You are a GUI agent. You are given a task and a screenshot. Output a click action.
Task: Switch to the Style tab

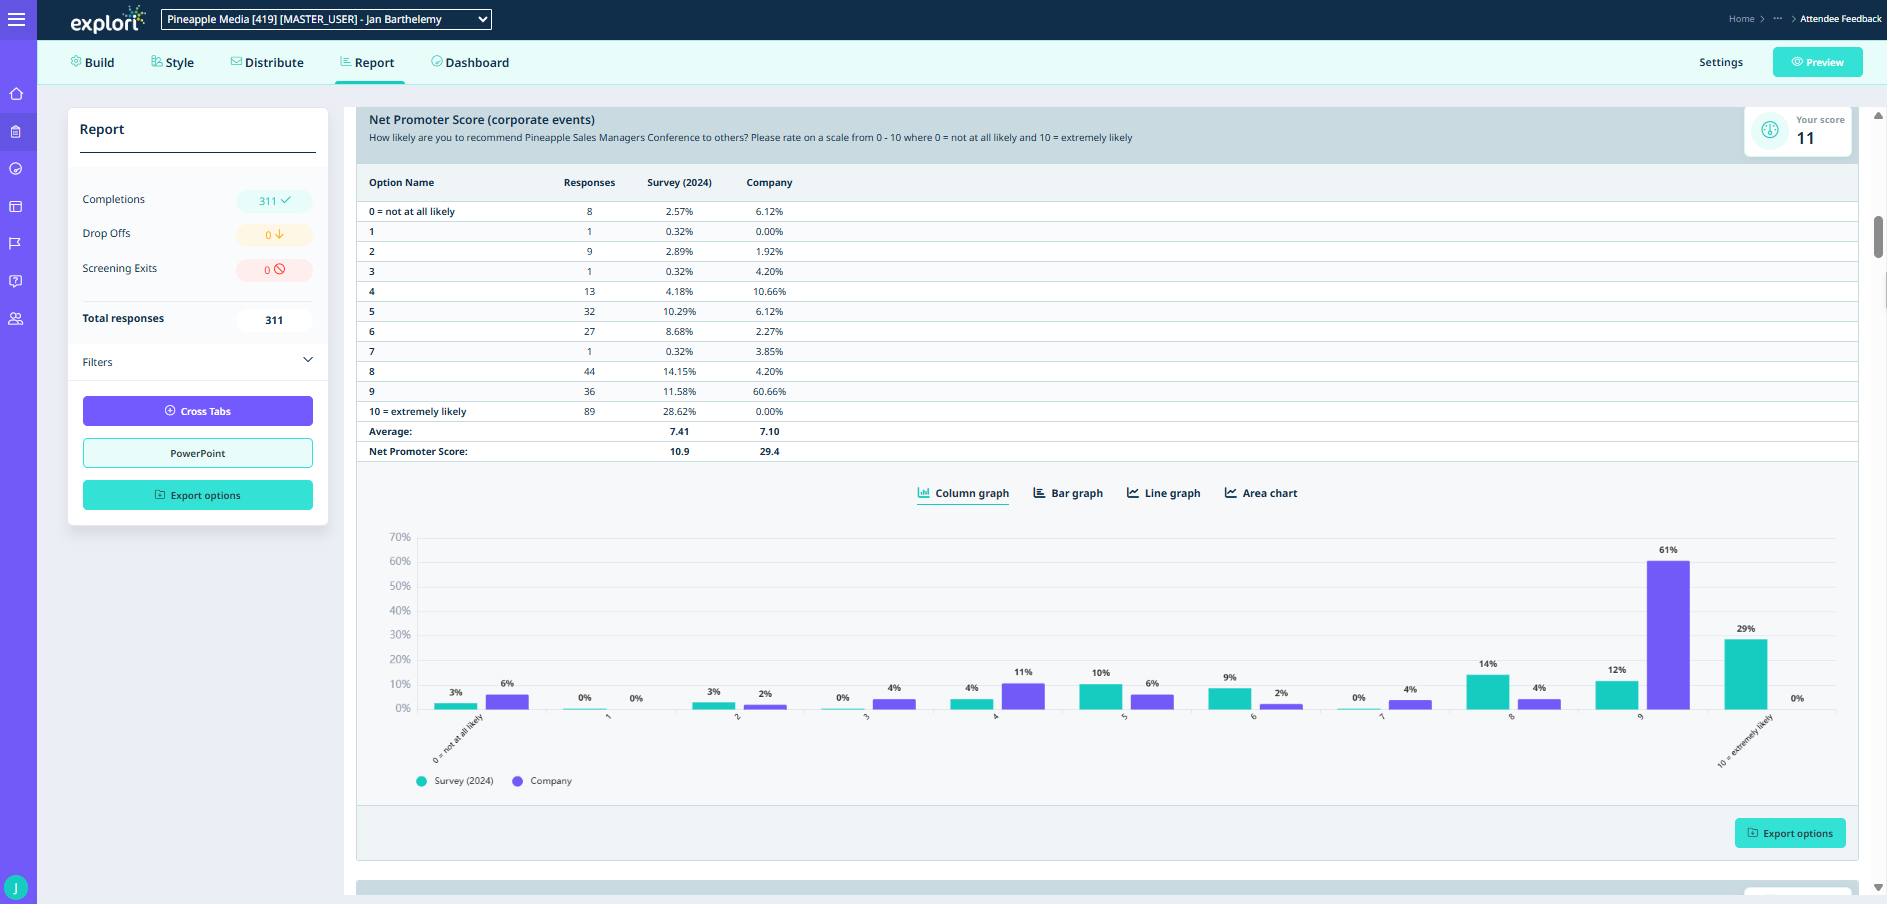coord(172,62)
